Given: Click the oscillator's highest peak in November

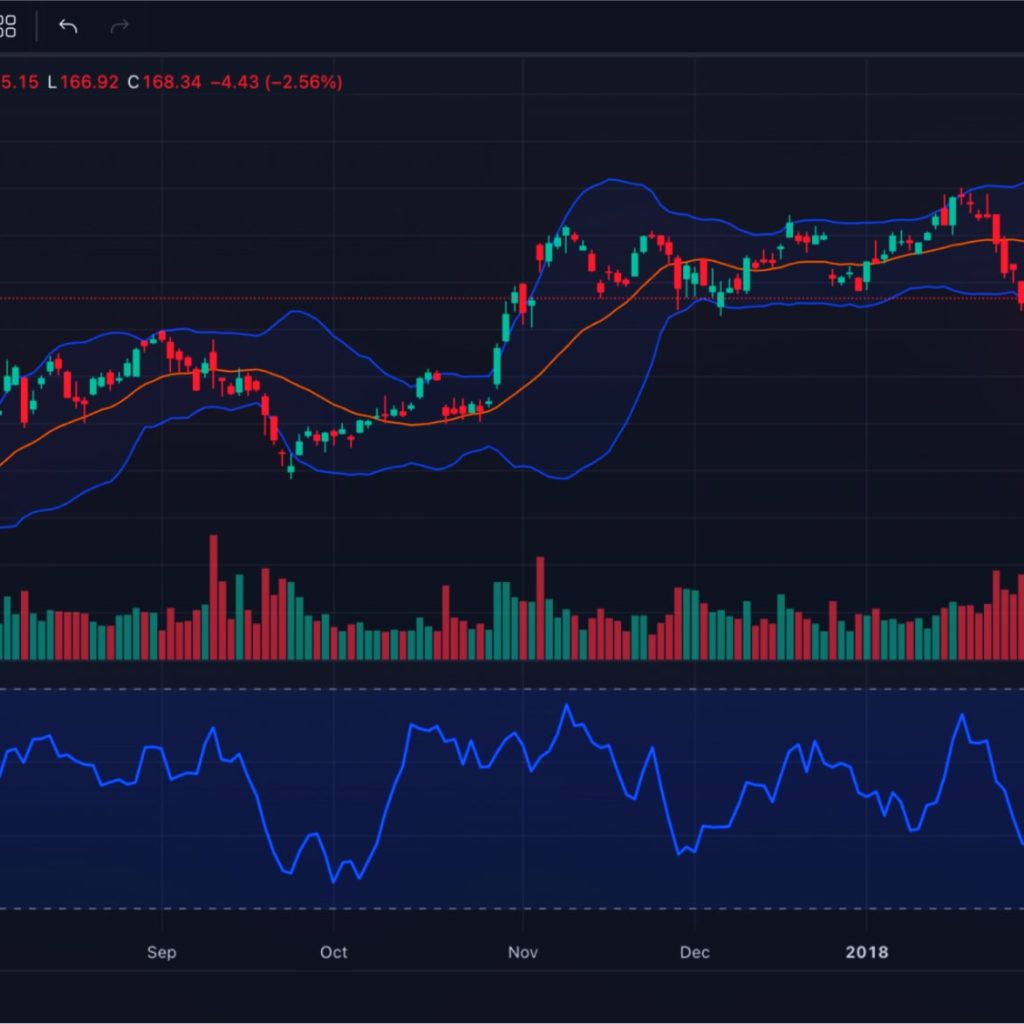Looking at the screenshot, I should [x=567, y=706].
